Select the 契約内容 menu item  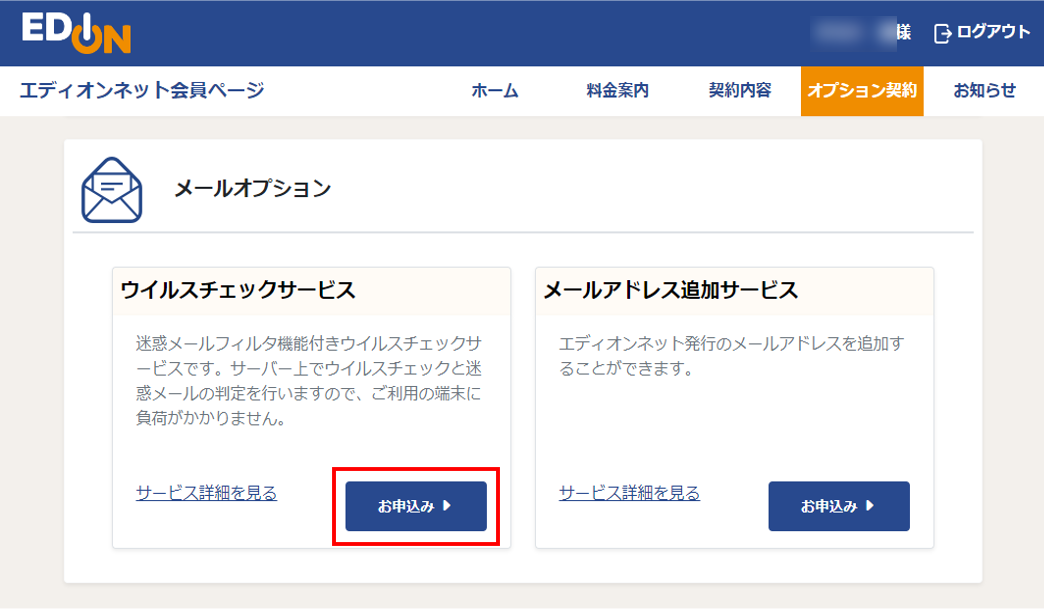pos(740,91)
